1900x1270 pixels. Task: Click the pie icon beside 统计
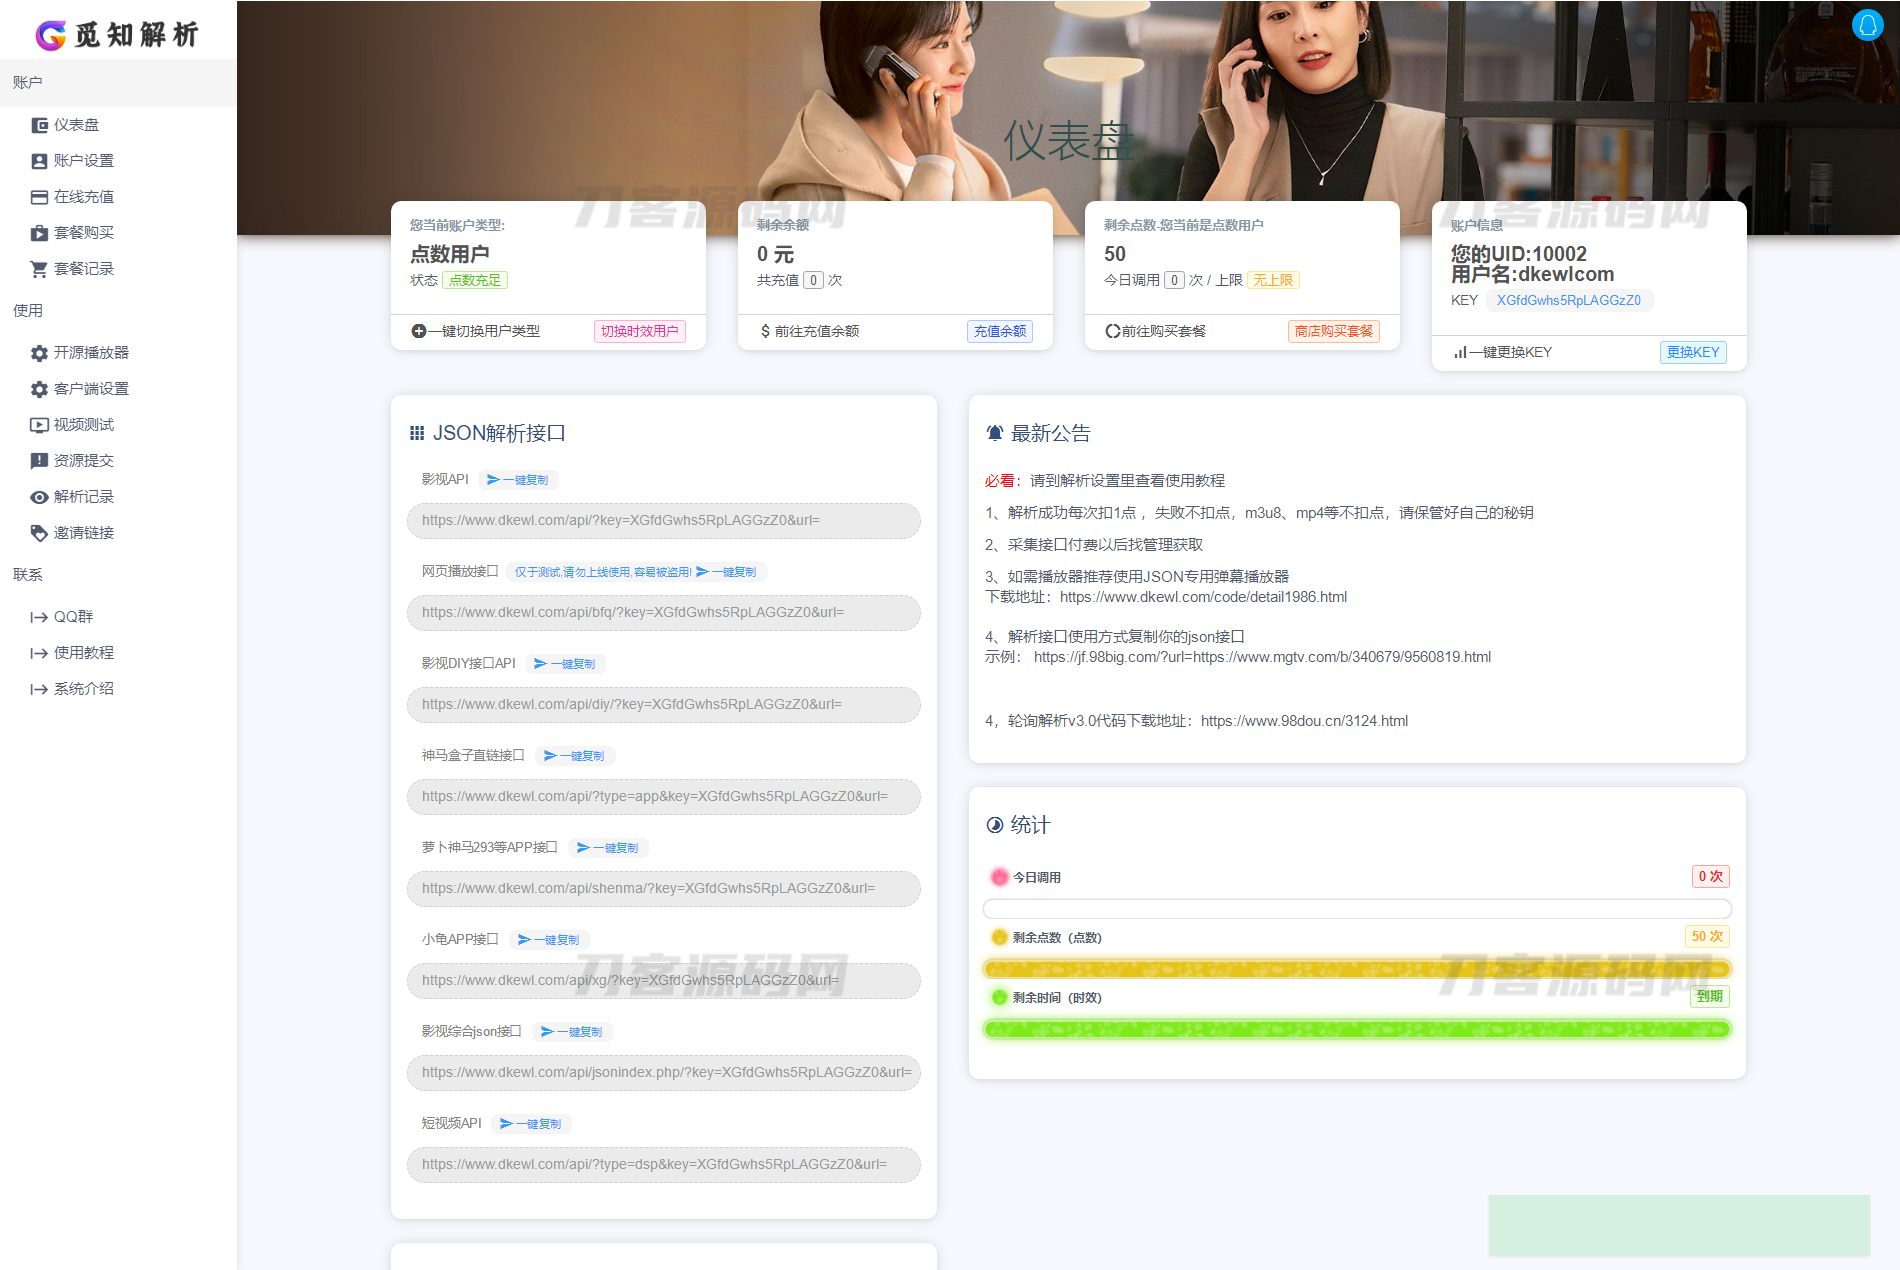coord(995,825)
